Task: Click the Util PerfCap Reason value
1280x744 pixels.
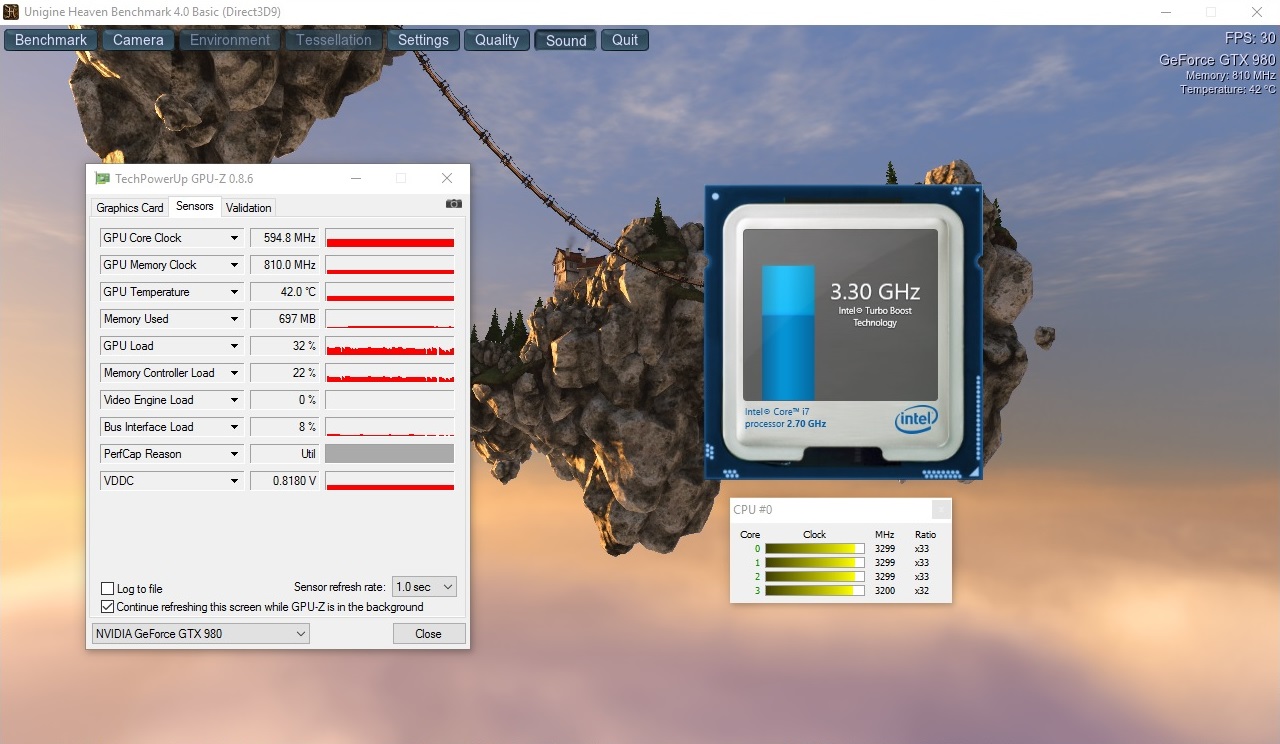Action: click(284, 454)
